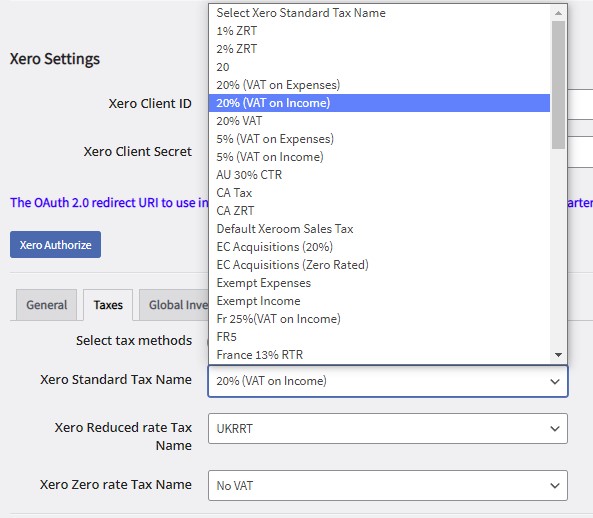Click the 'Xero Zero rate Tax Name' label

(x=116, y=485)
